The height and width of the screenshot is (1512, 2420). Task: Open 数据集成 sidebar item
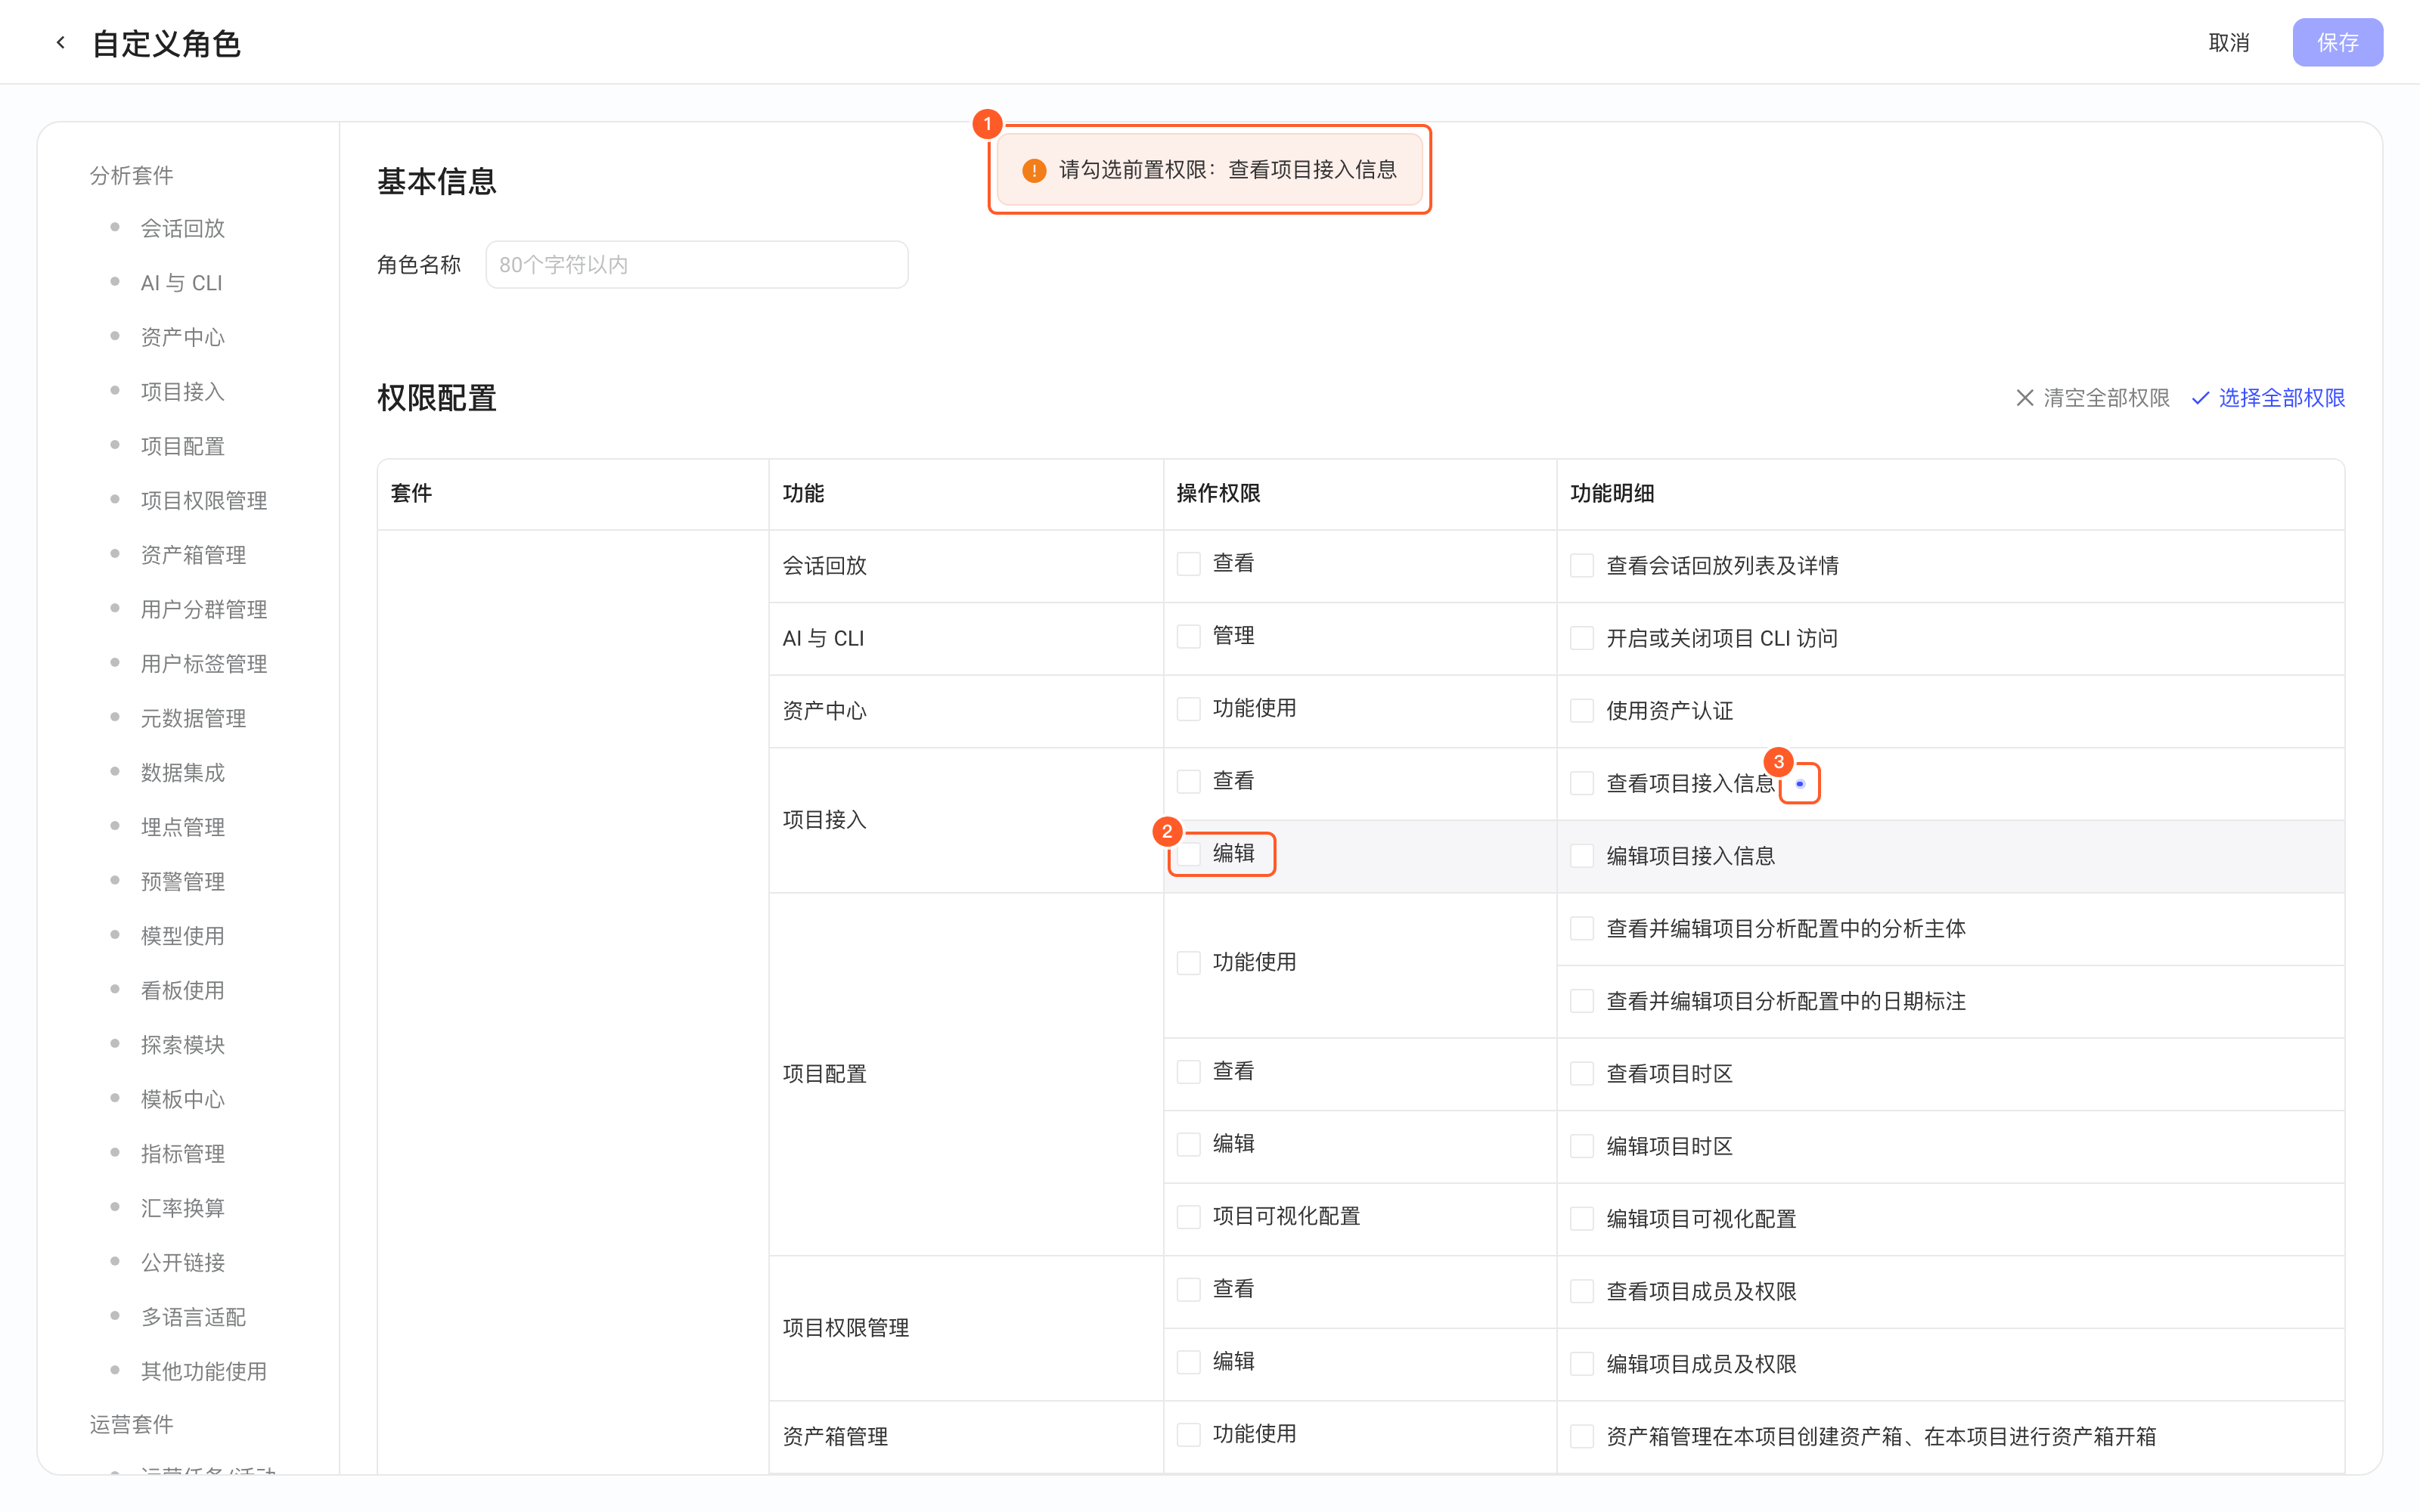tap(183, 773)
